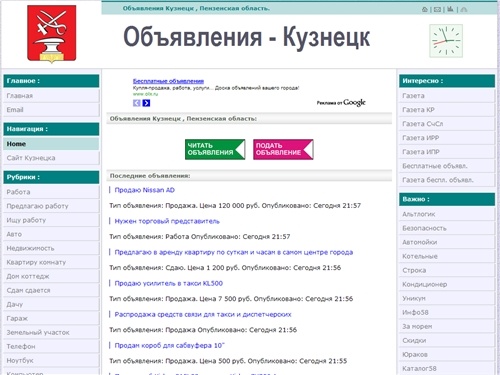Viewport: 500px width, 375px height.
Task: Open the Бесплатные объявления ad link
Action: 168,81
